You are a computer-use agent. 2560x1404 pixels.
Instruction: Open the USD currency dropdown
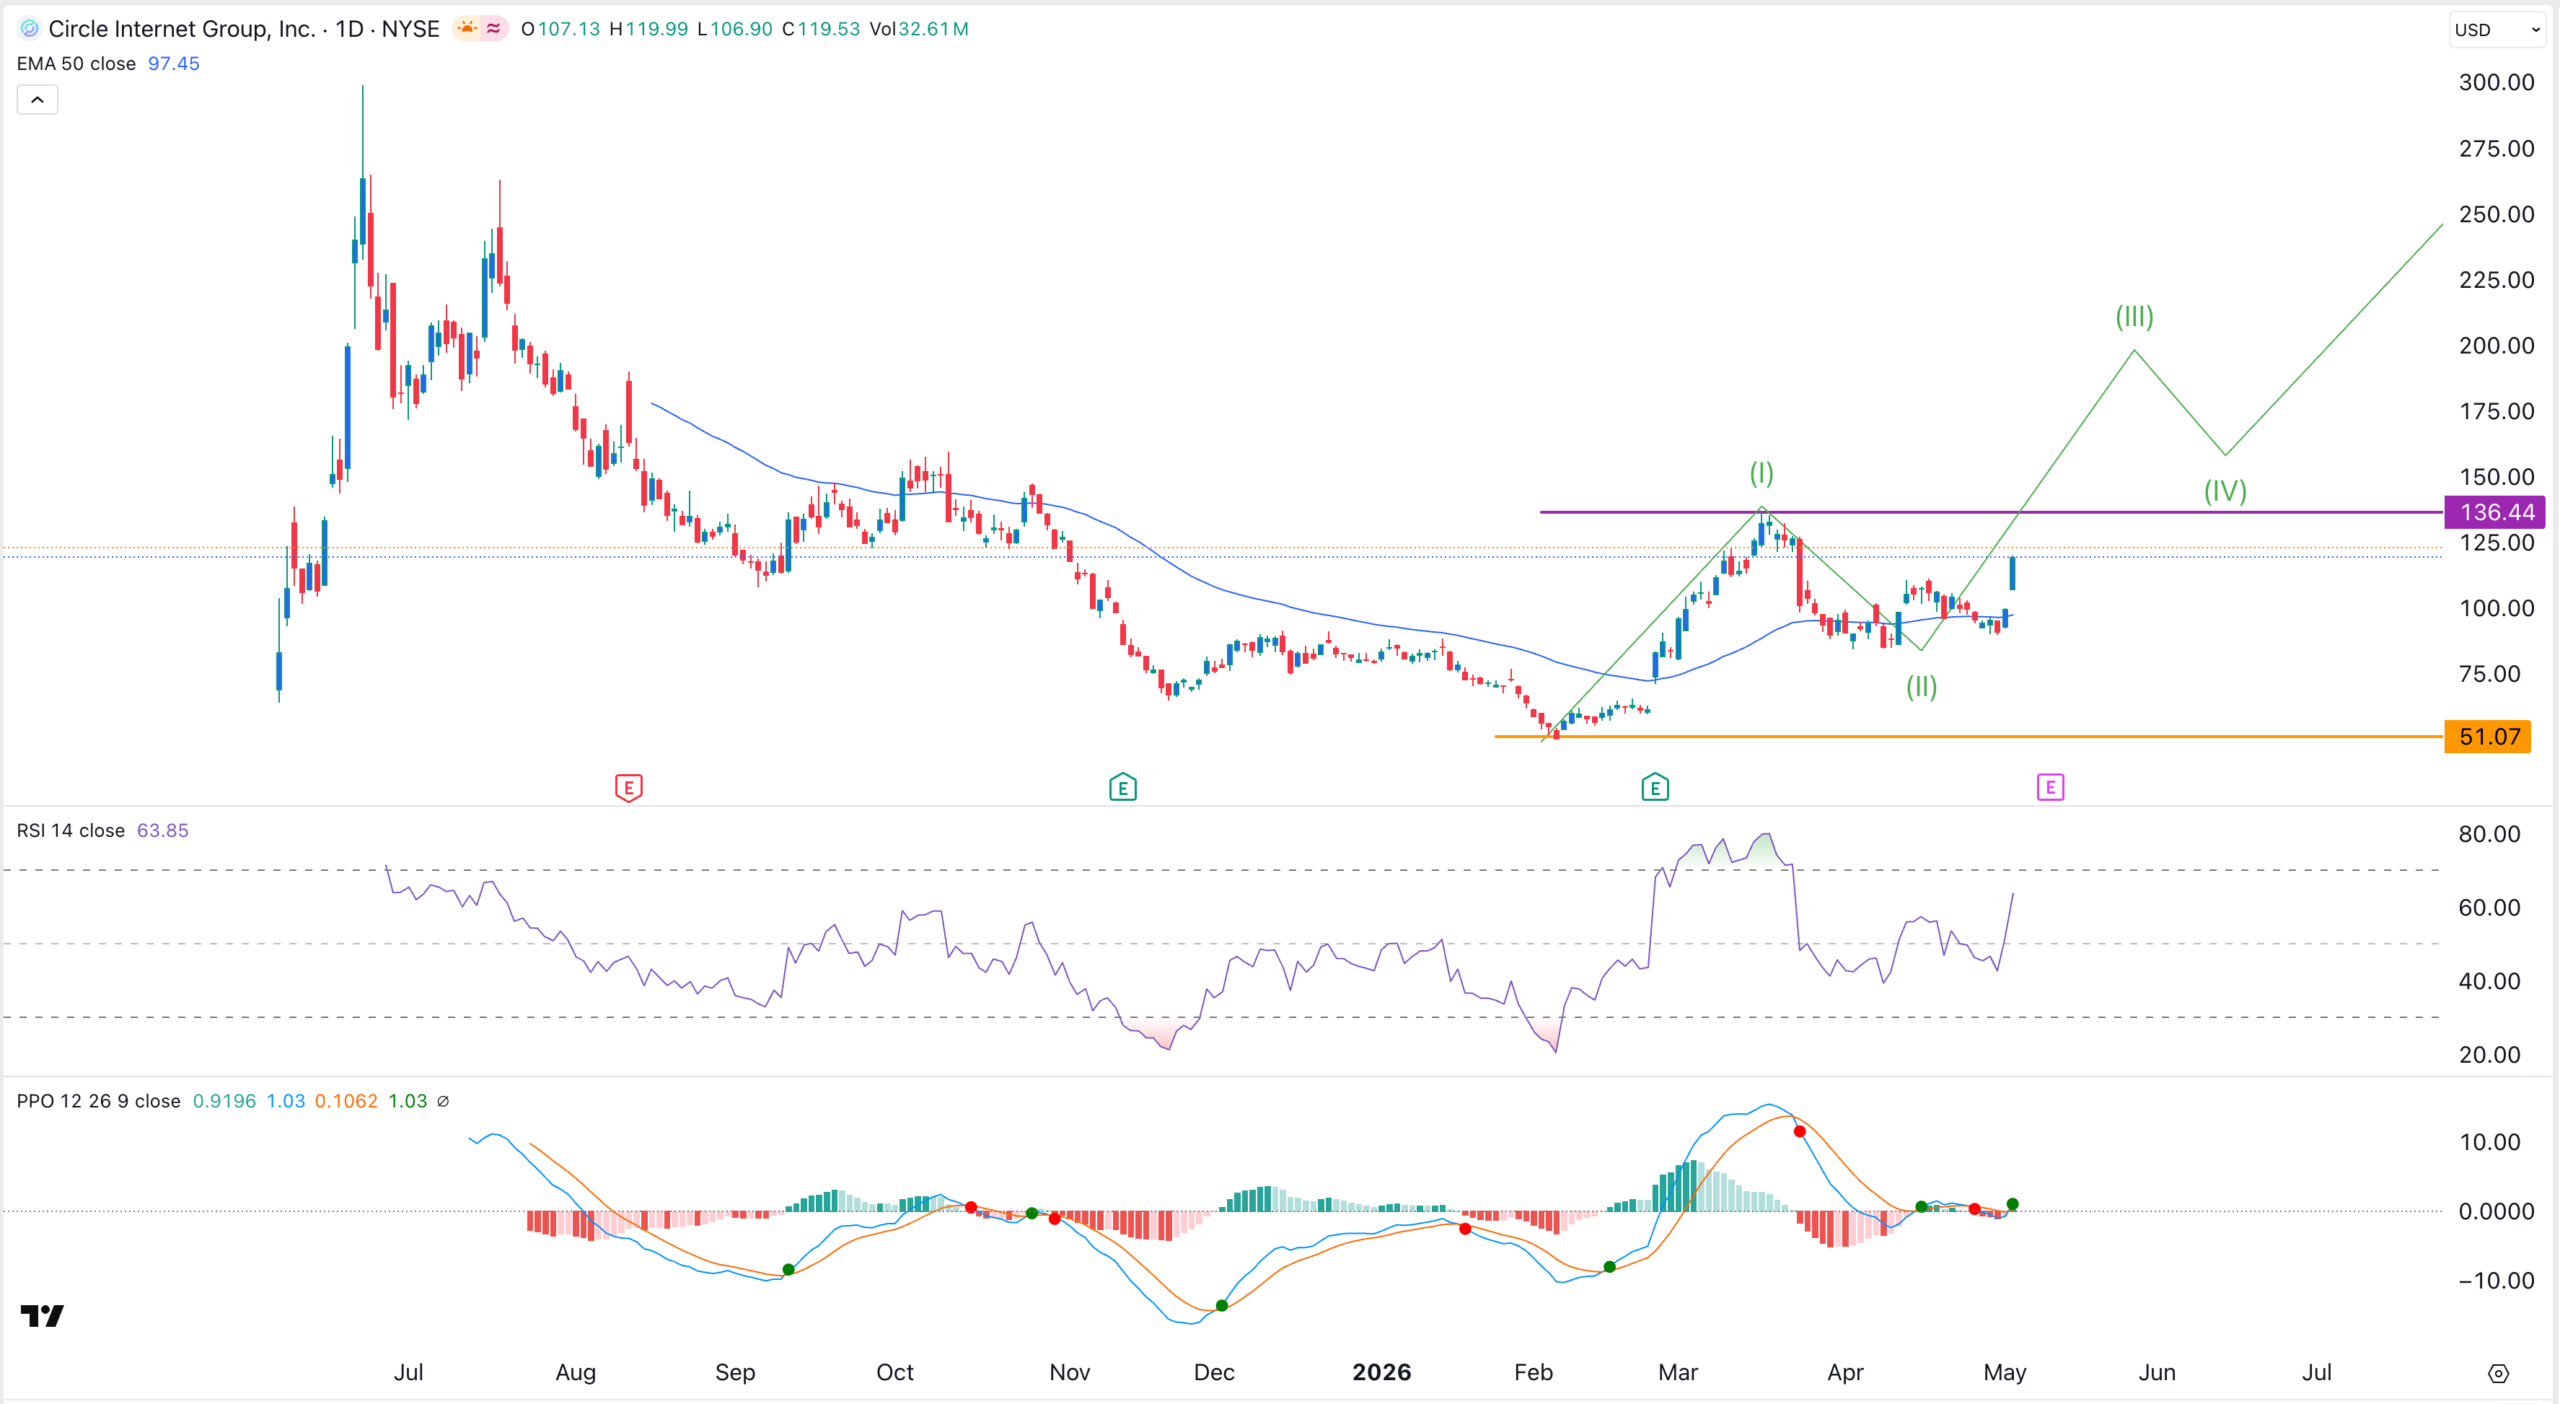pyautogui.click(x=2496, y=30)
